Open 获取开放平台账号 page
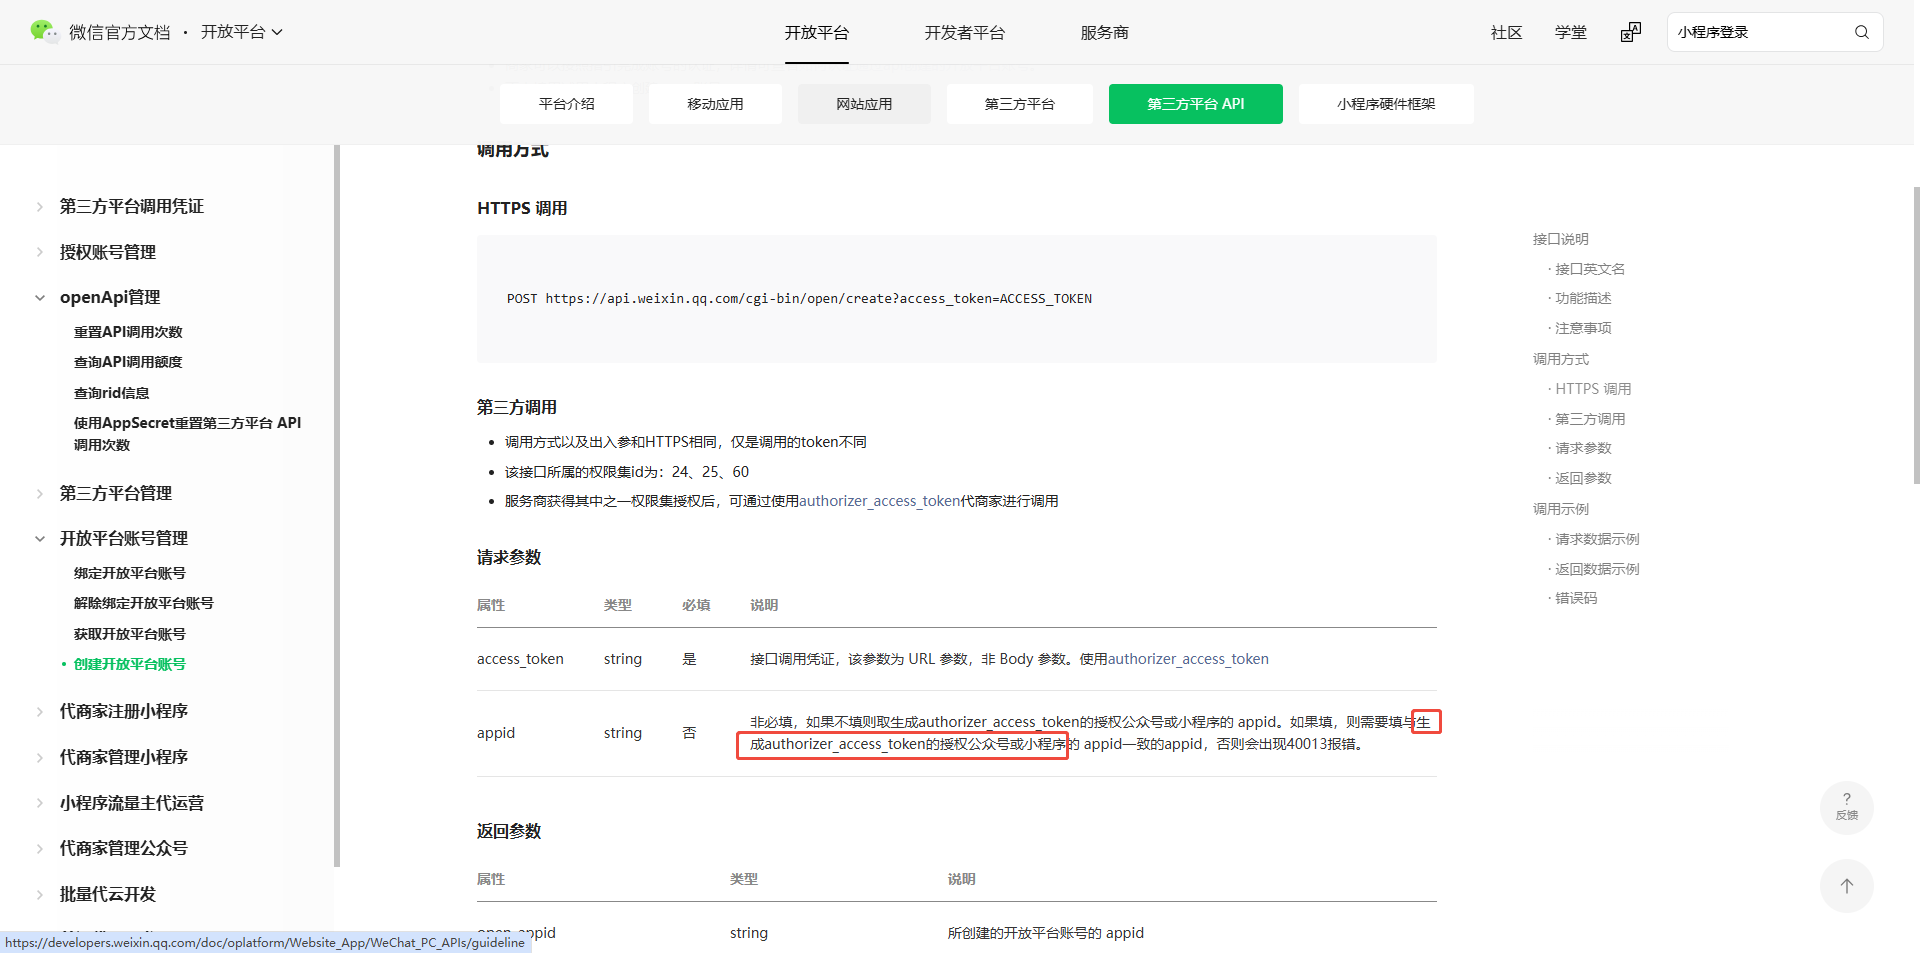1920x953 pixels. pos(129,634)
